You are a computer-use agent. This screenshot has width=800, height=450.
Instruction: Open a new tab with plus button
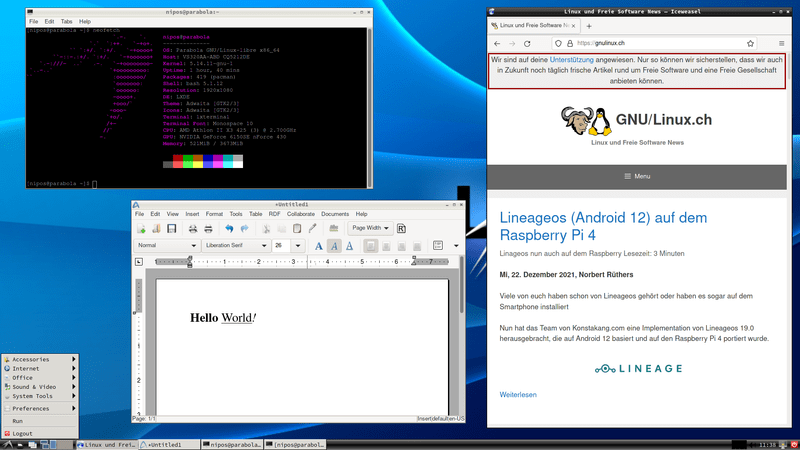[589, 26]
